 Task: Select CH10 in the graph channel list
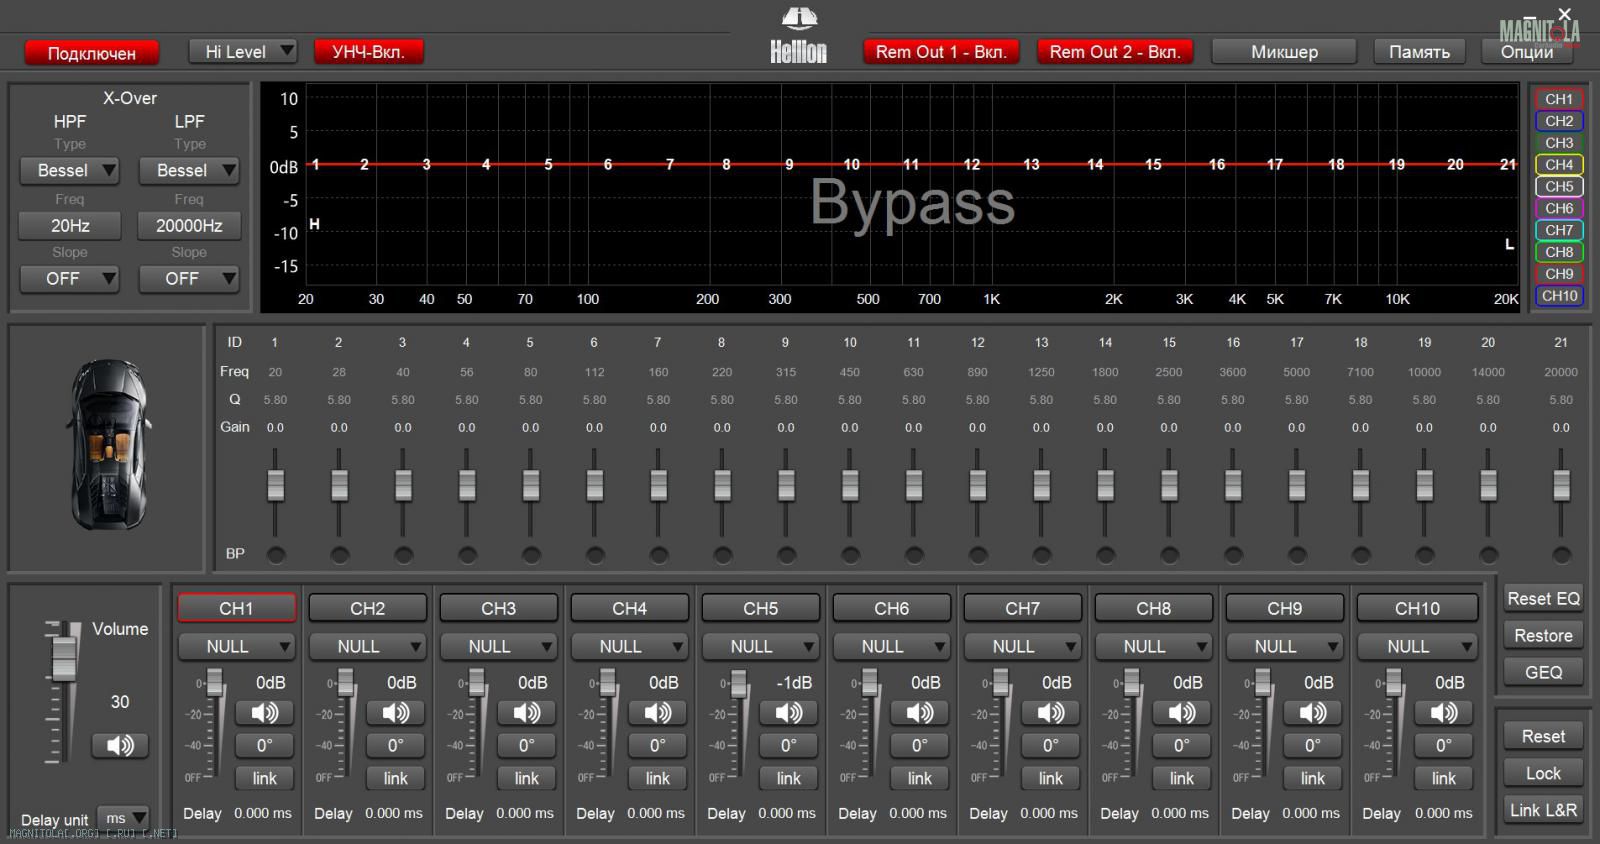click(x=1559, y=296)
